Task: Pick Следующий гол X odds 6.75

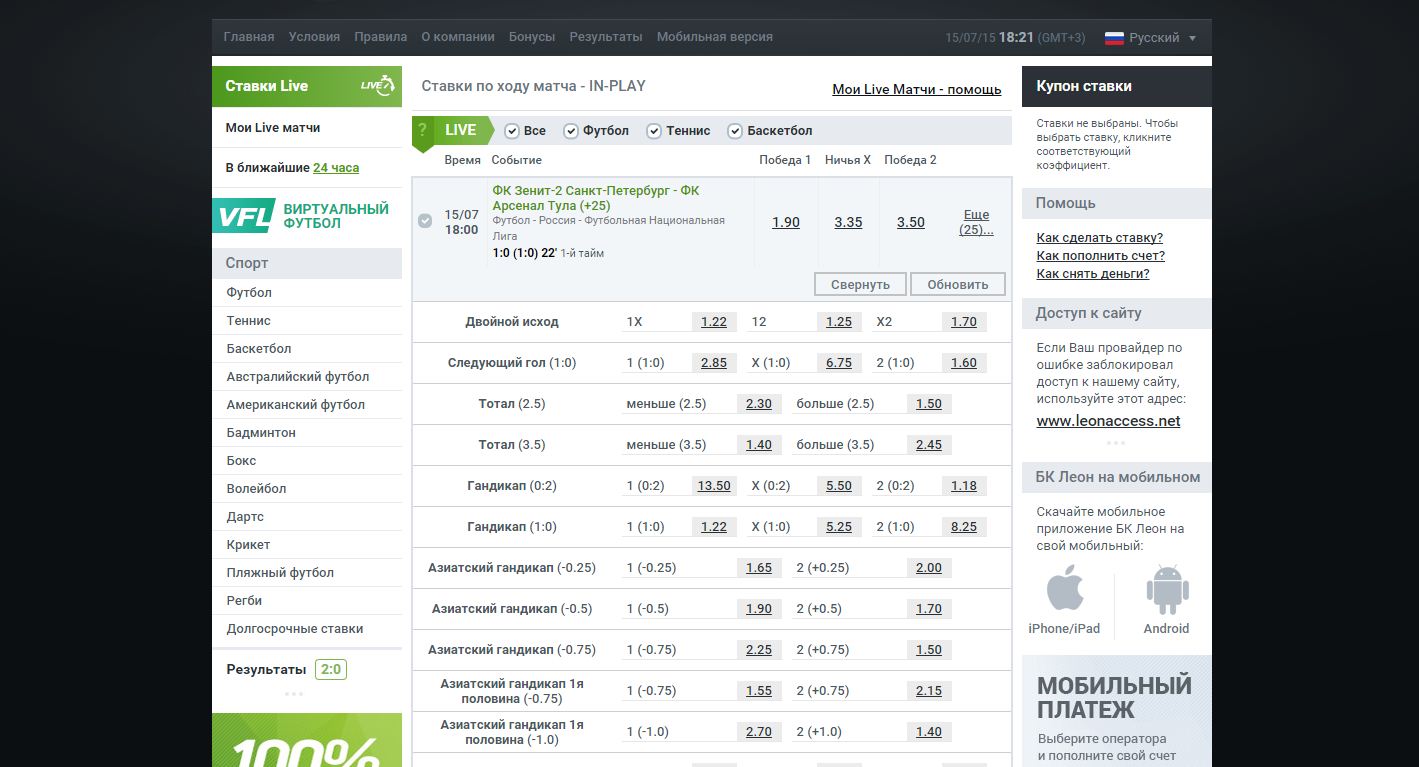Action: (x=839, y=363)
